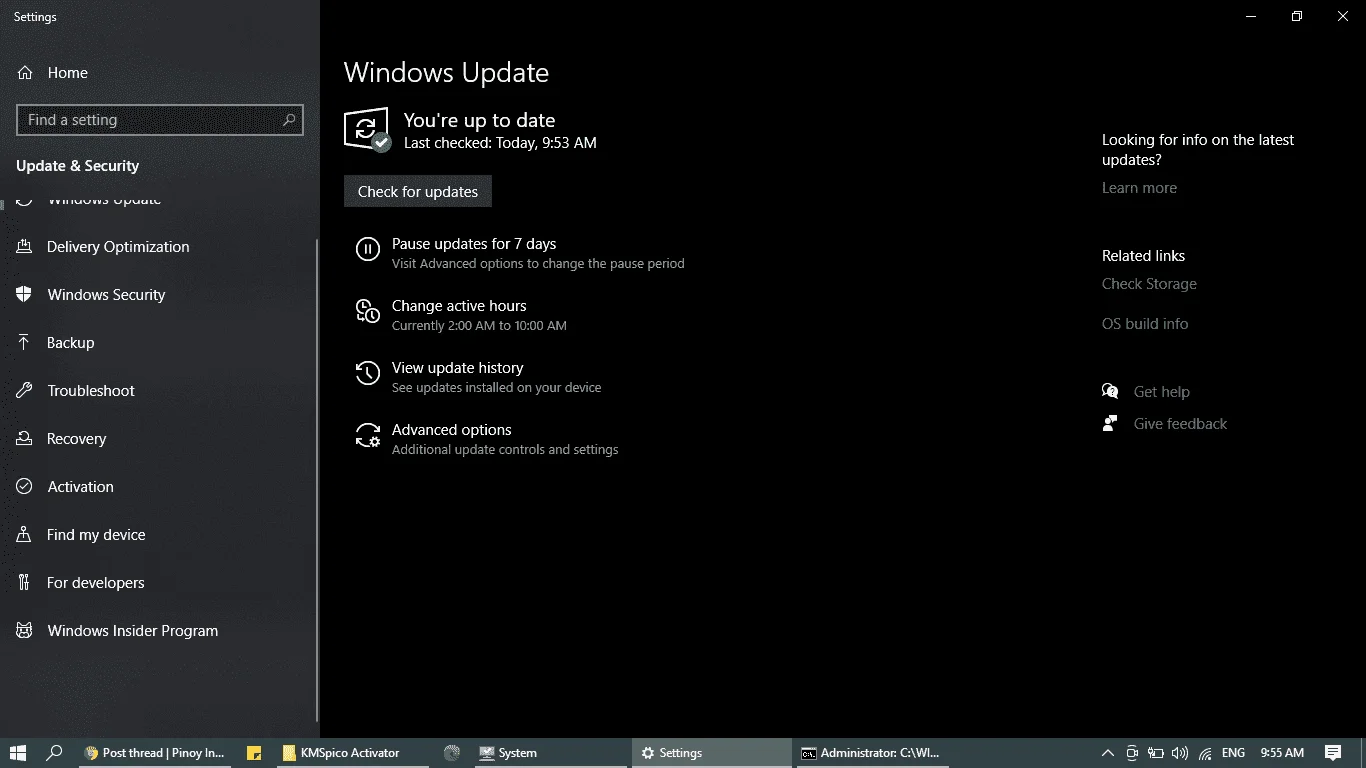
Task: Open the Check Storage link
Action: 1149,284
